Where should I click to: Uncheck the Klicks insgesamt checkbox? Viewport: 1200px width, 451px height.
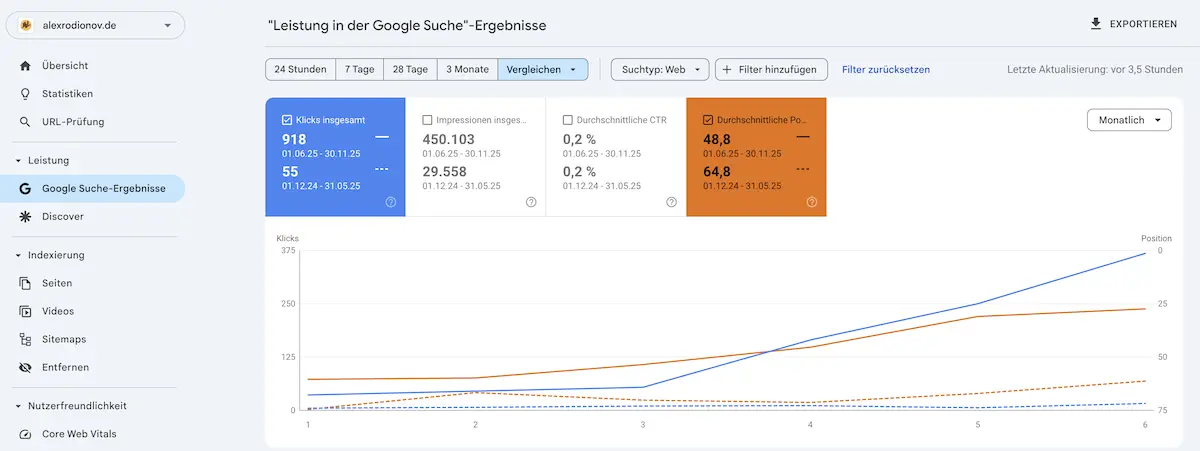click(287, 119)
